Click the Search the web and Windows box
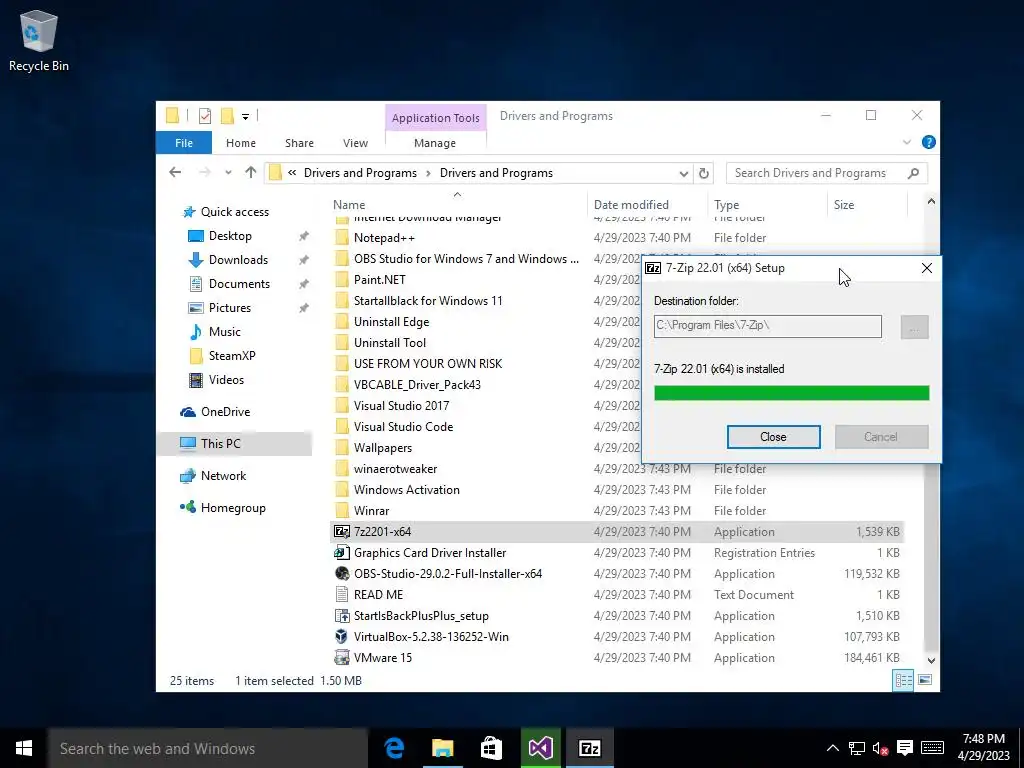The height and width of the screenshot is (768, 1024). [207, 748]
